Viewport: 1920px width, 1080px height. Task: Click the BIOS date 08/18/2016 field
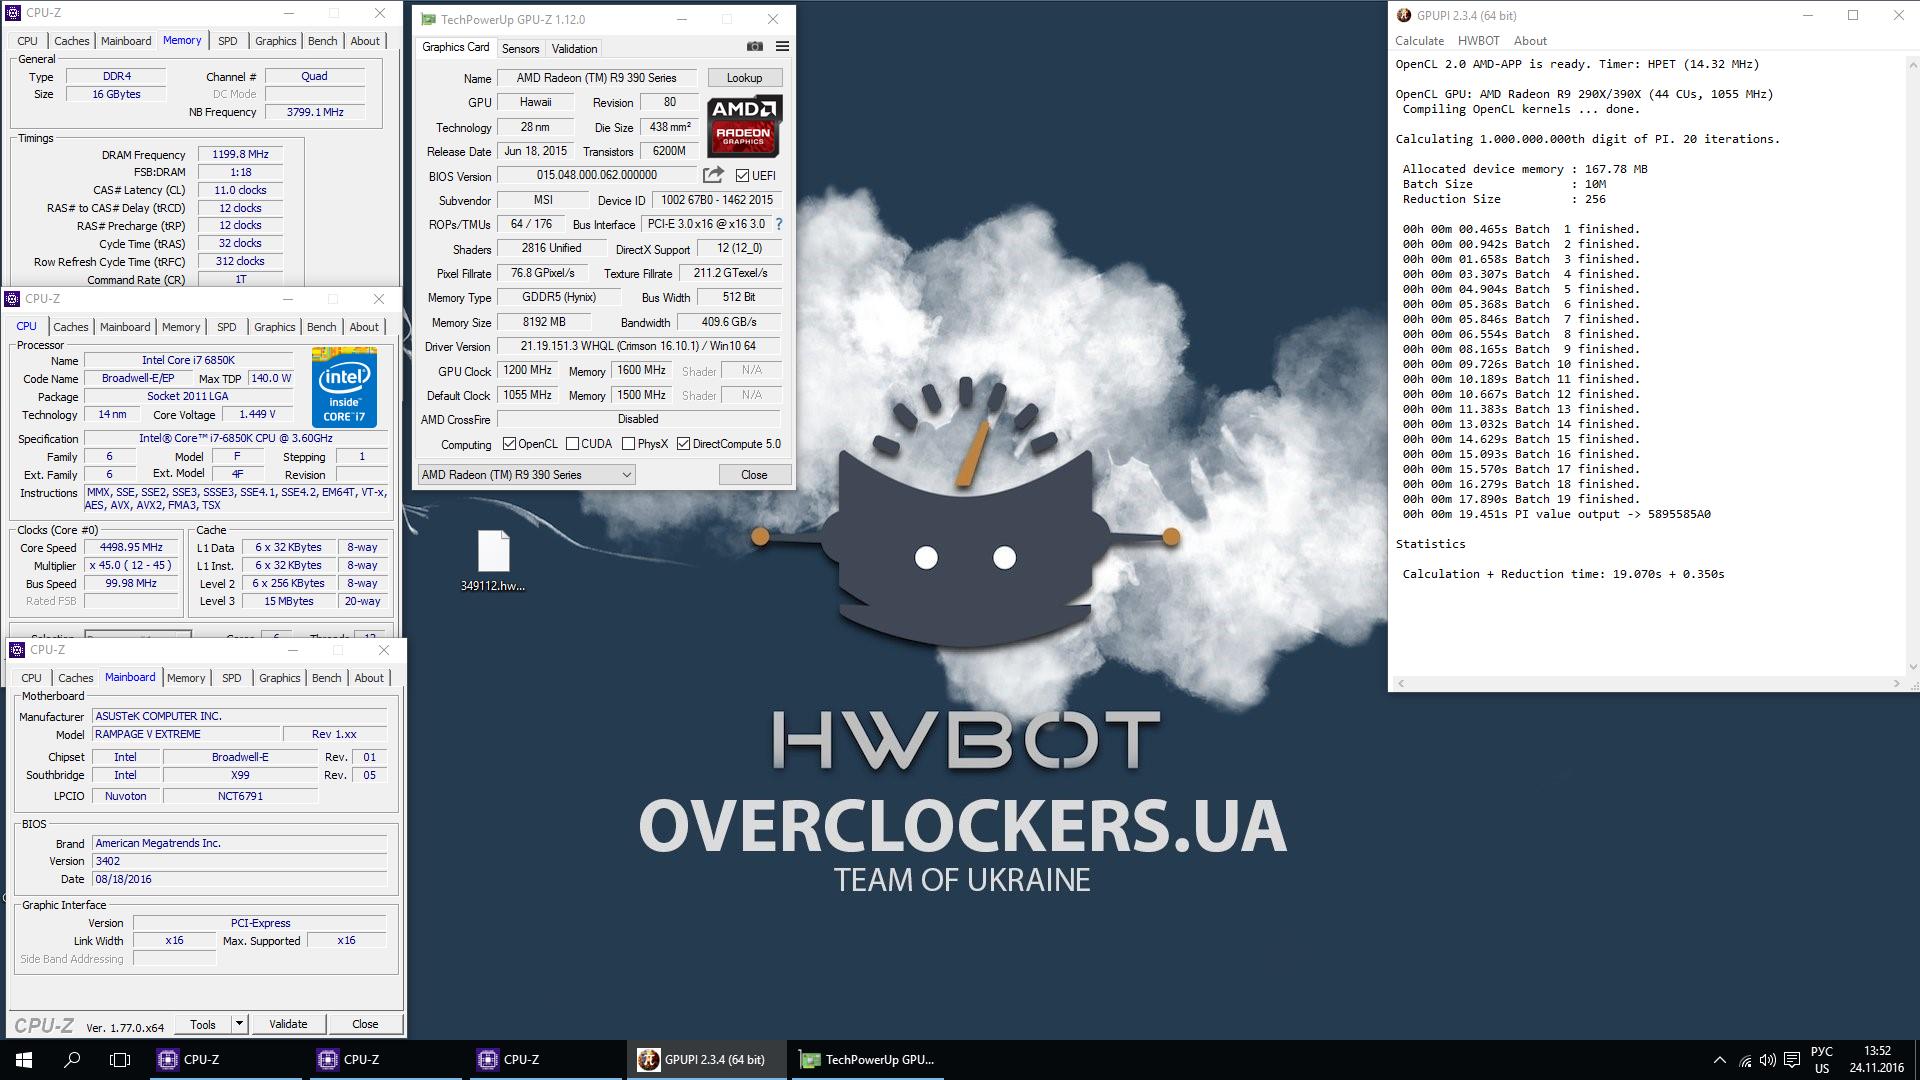(239, 879)
